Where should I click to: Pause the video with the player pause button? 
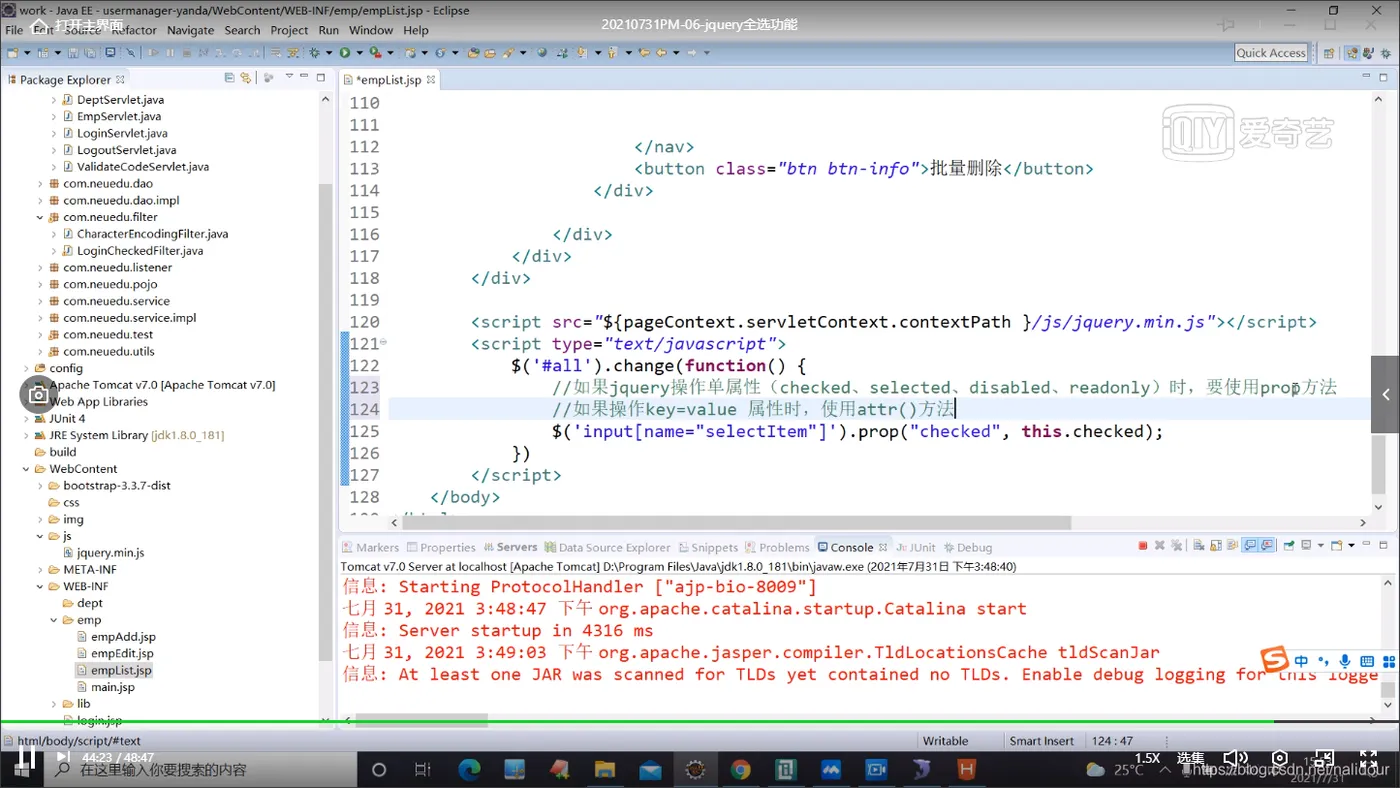click(27, 758)
